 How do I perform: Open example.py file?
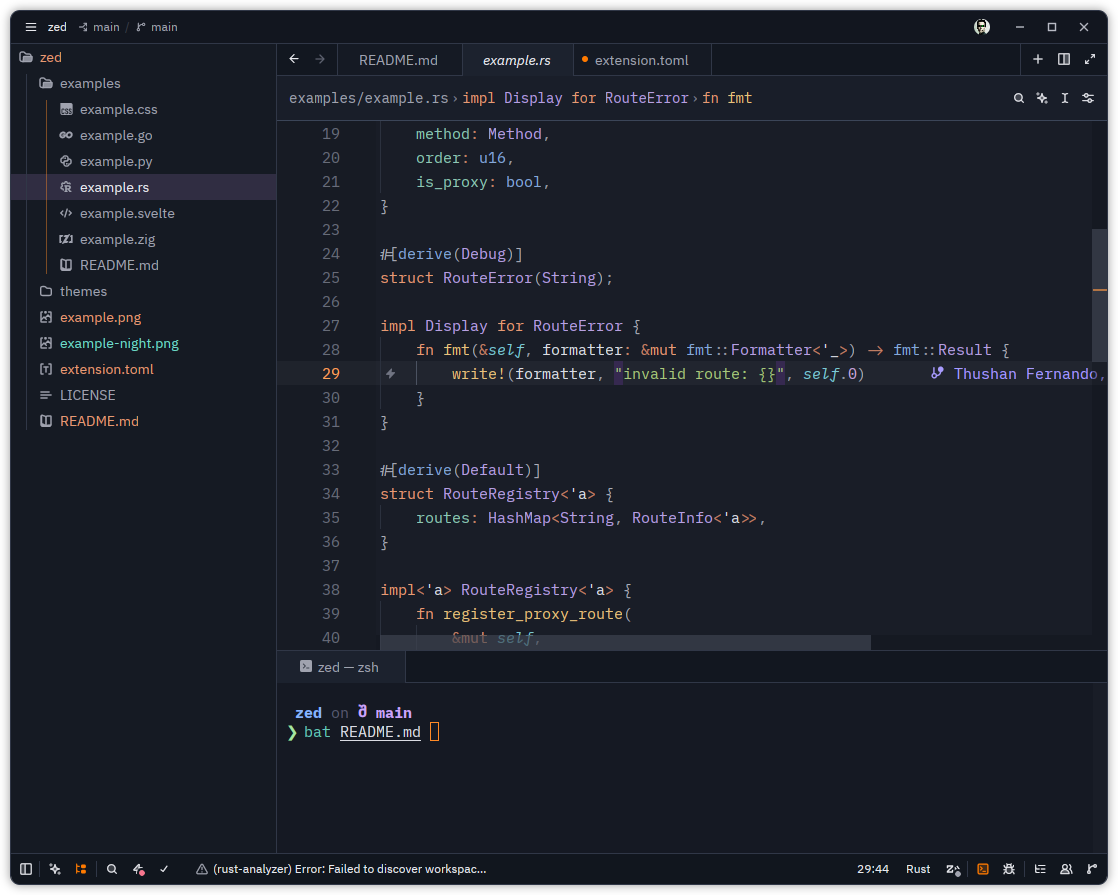[x=143, y=161]
